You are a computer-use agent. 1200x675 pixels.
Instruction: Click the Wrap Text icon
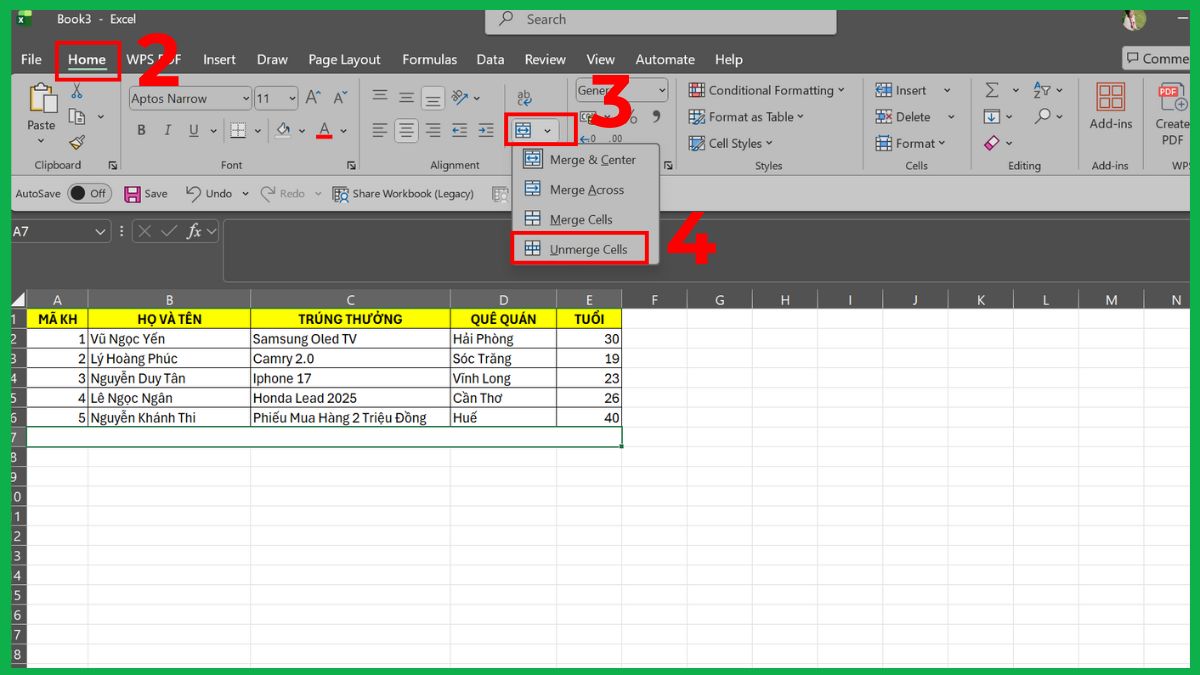tap(523, 95)
